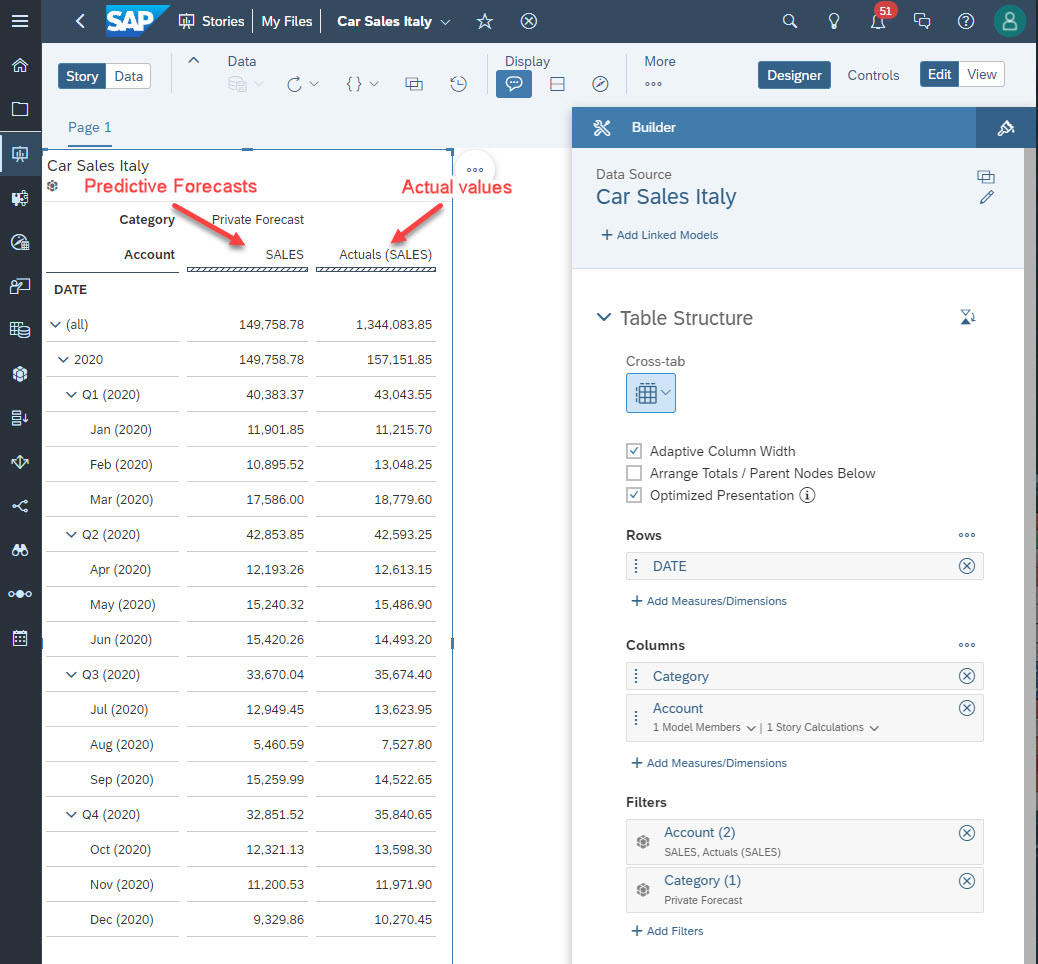Toggle the comment mode display icon
The image size is (1038, 964).
(x=514, y=84)
